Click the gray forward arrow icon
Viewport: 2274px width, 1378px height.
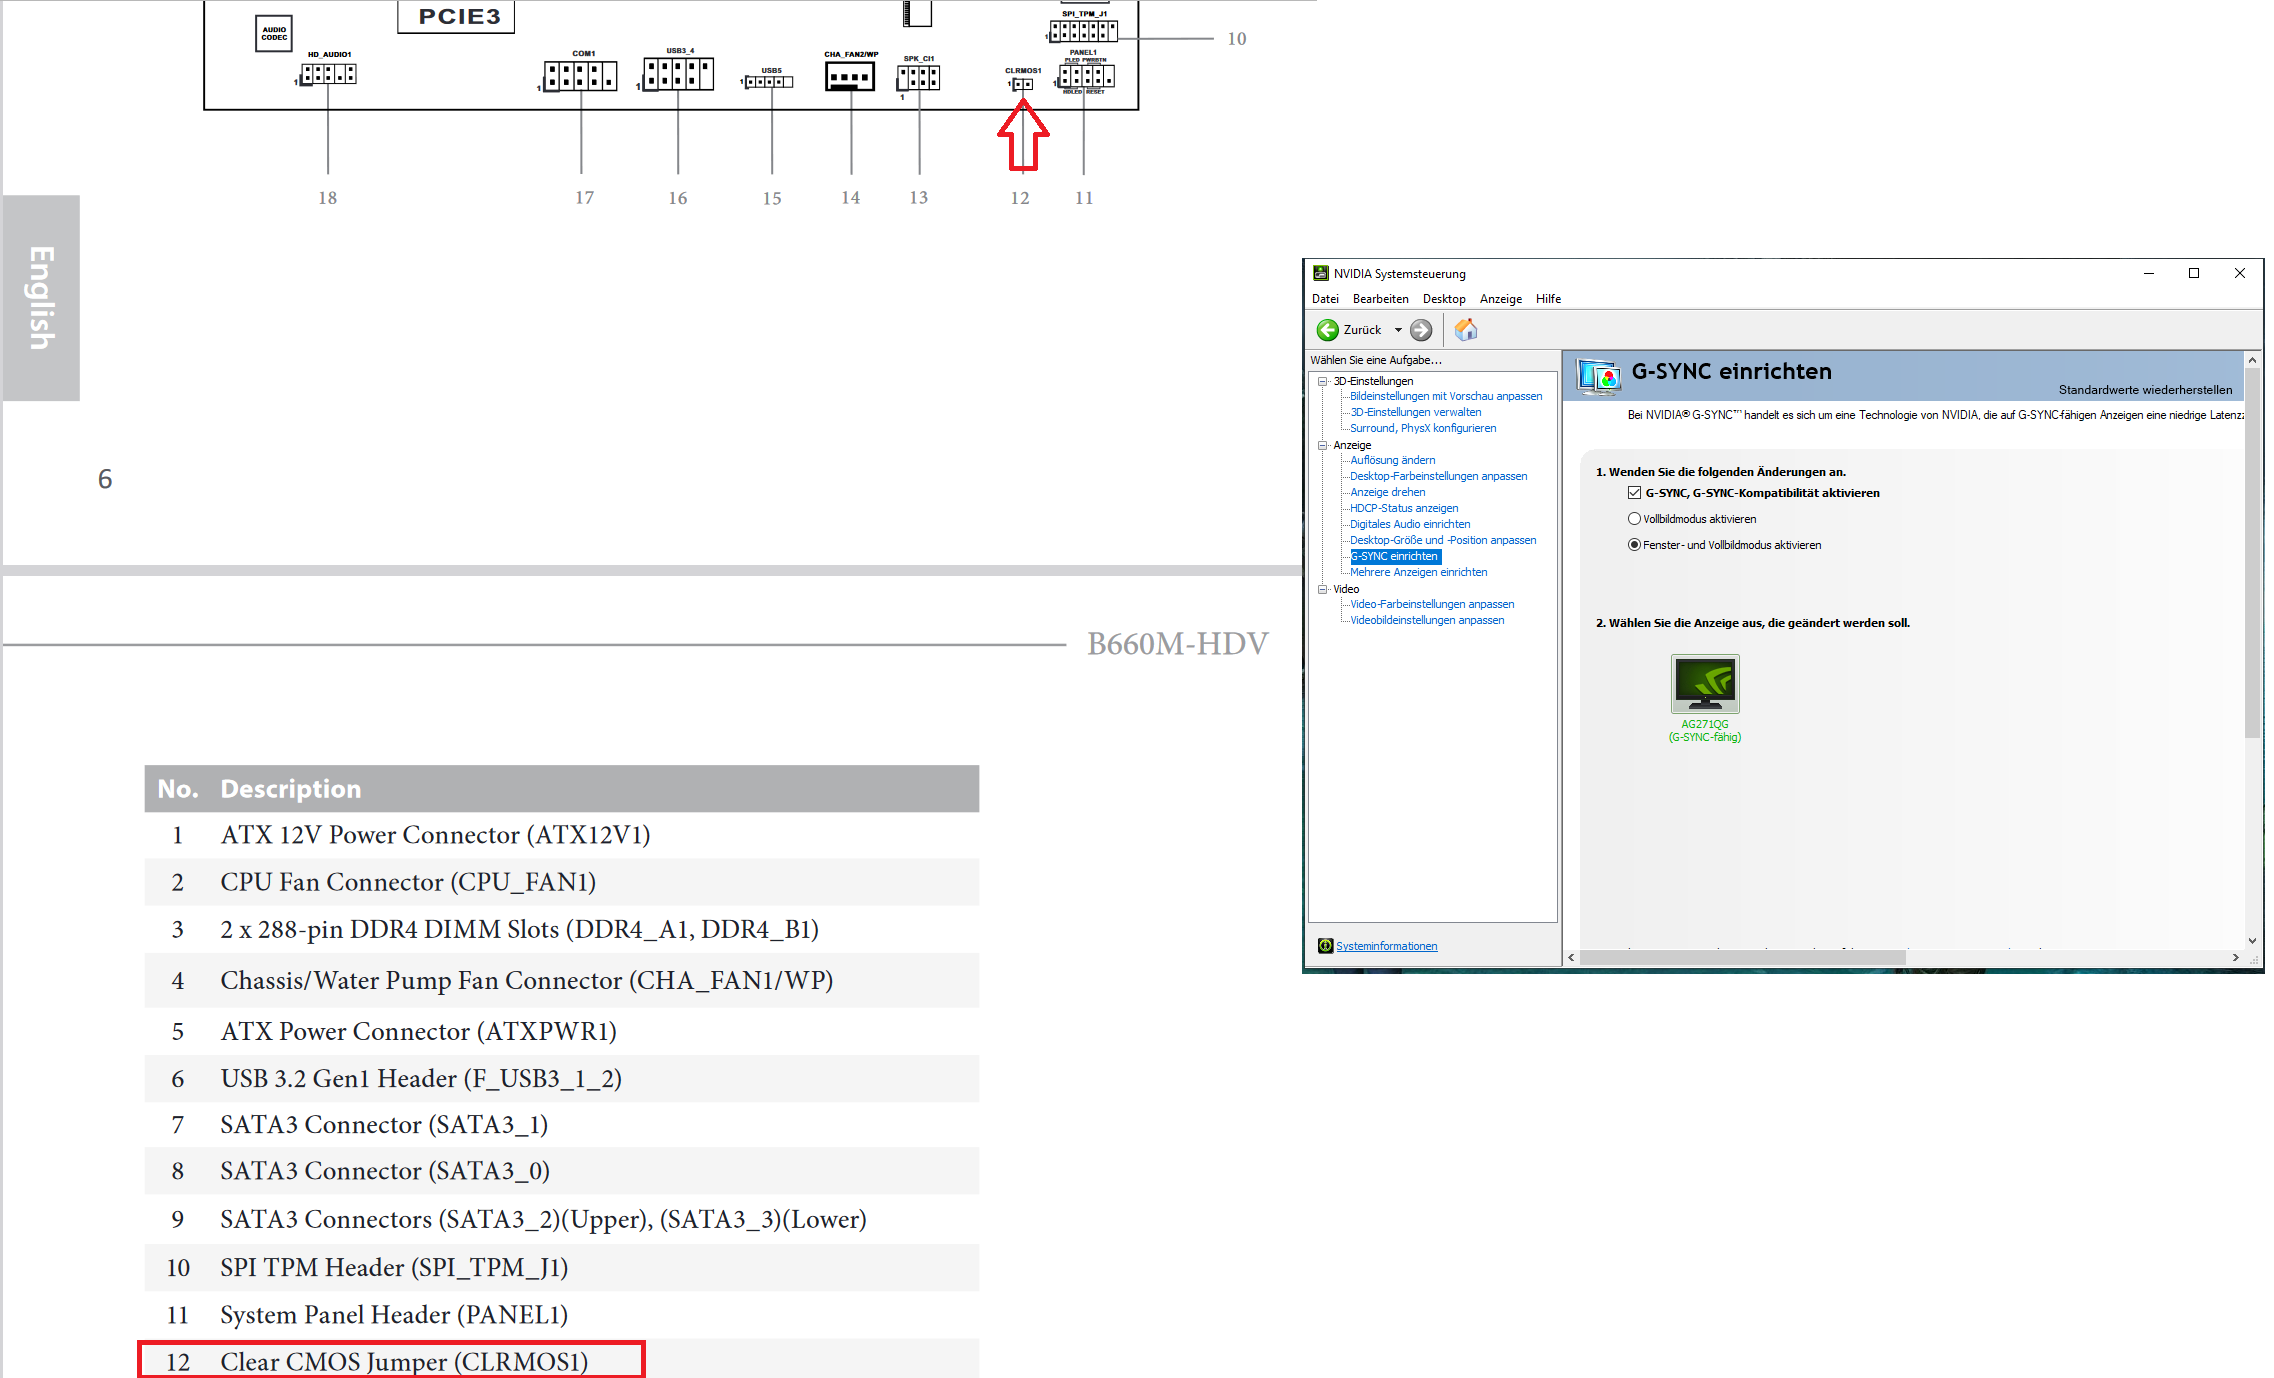(1420, 330)
